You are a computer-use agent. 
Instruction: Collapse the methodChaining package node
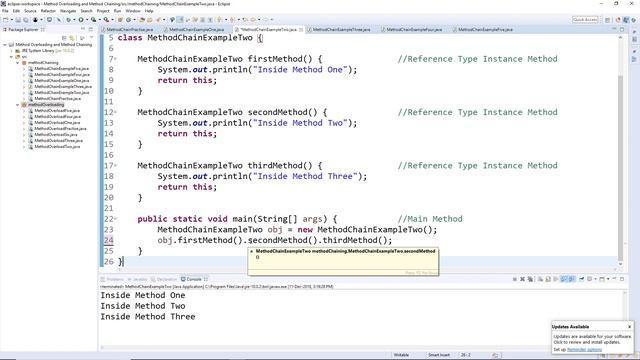click(x=18, y=63)
